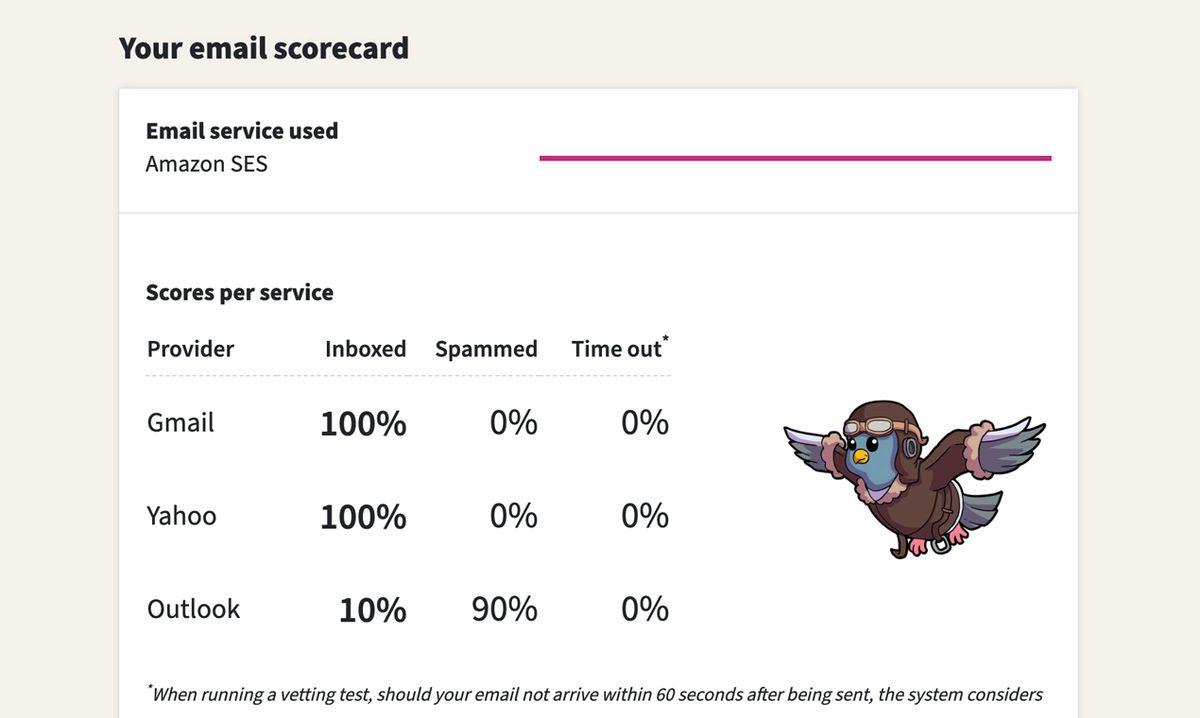The image size is (1200, 718).
Task: Select the 'Spammed' column header
Action: tap(486, 349)
